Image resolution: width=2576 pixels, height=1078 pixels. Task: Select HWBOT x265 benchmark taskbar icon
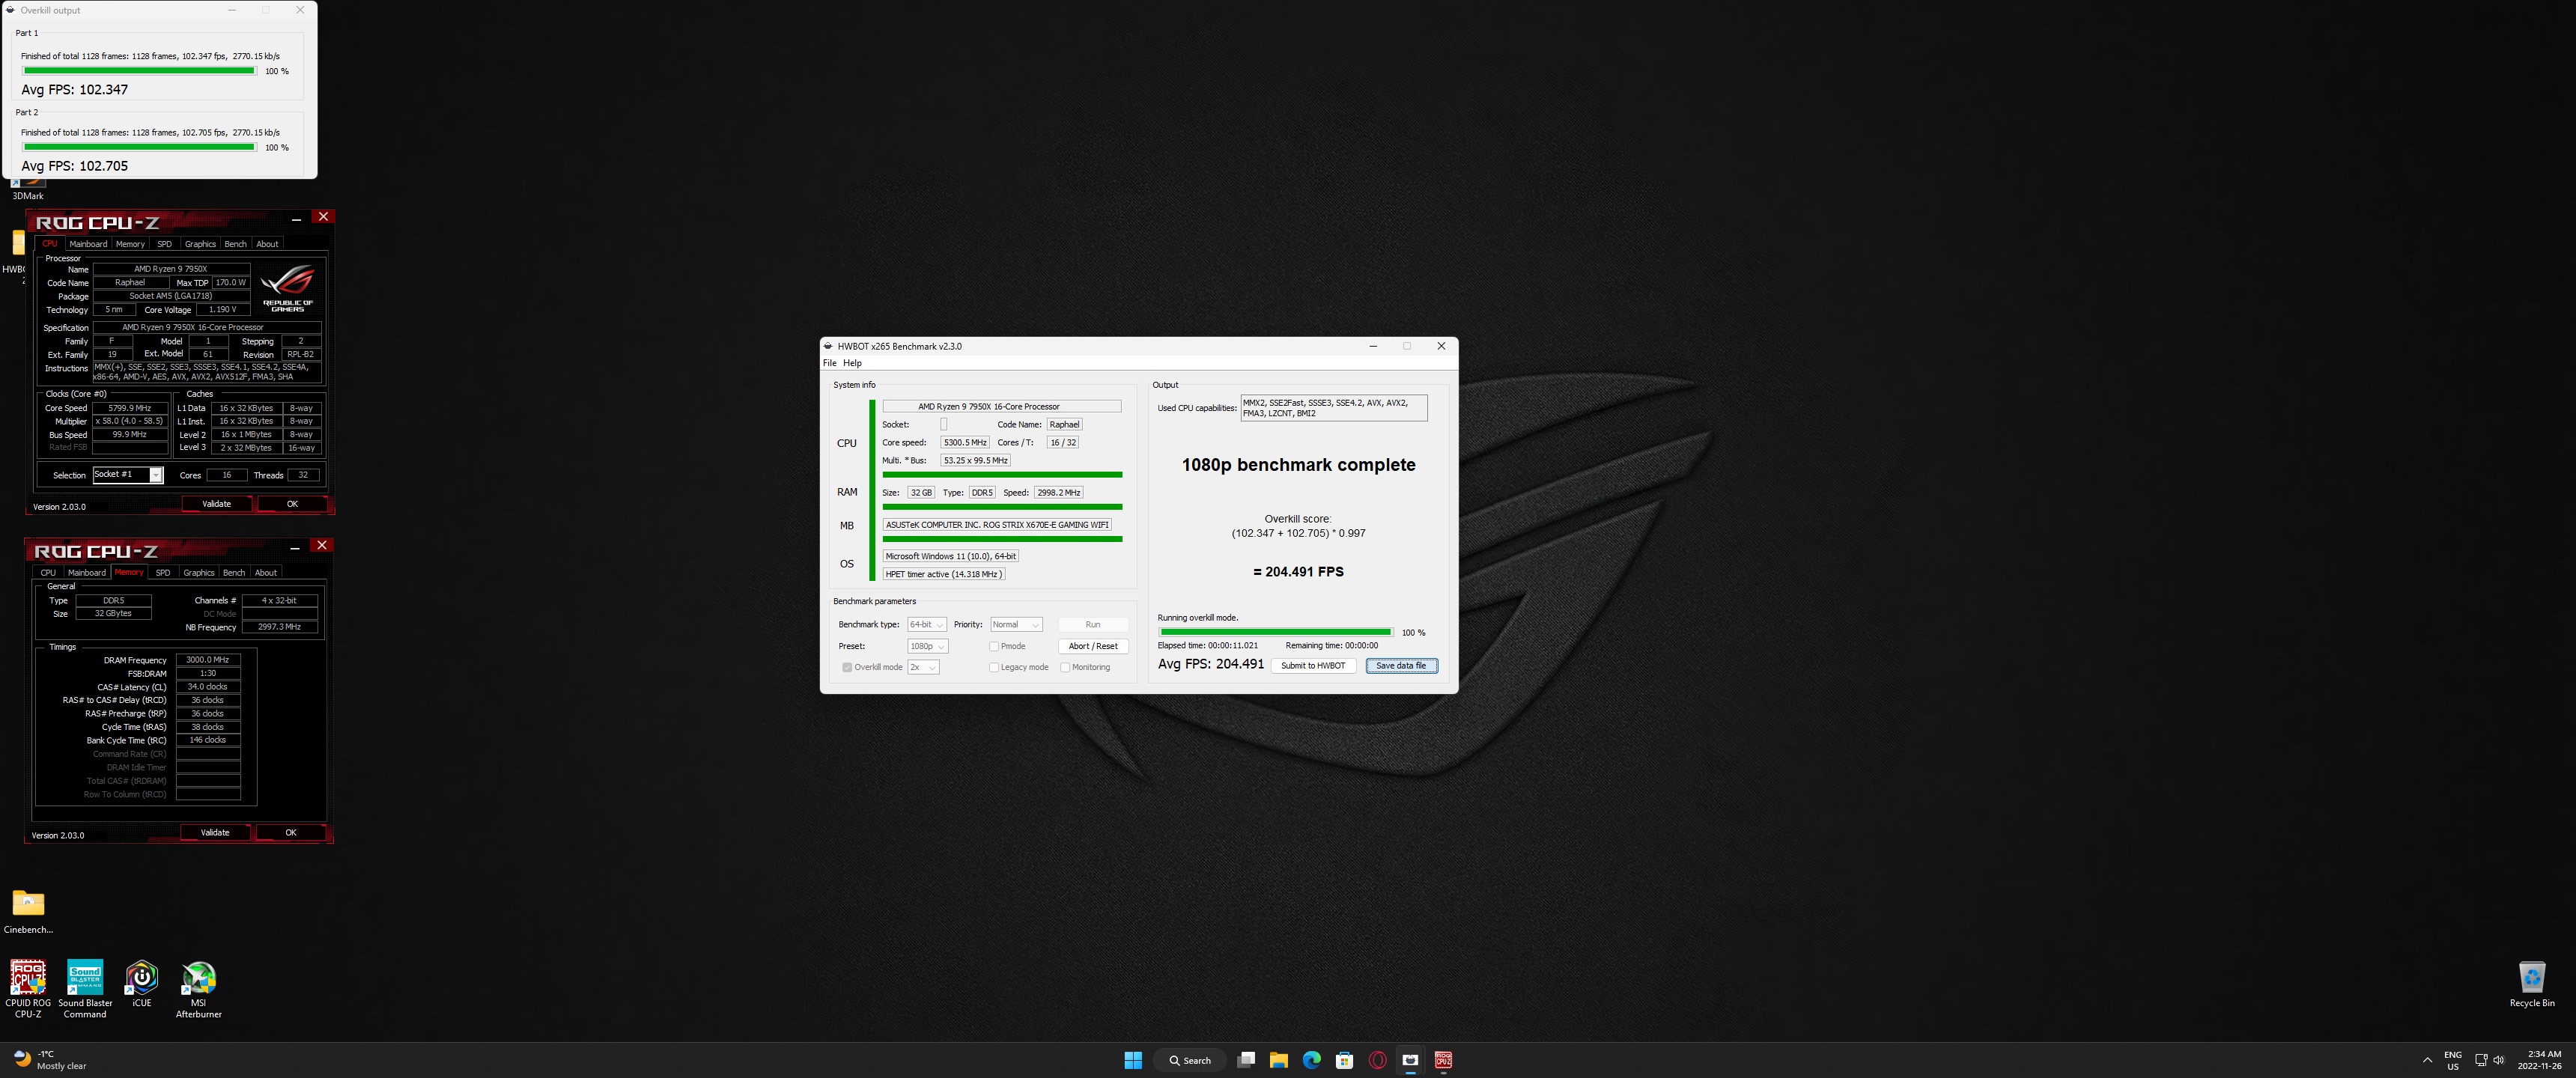tap(1411, 1060)
